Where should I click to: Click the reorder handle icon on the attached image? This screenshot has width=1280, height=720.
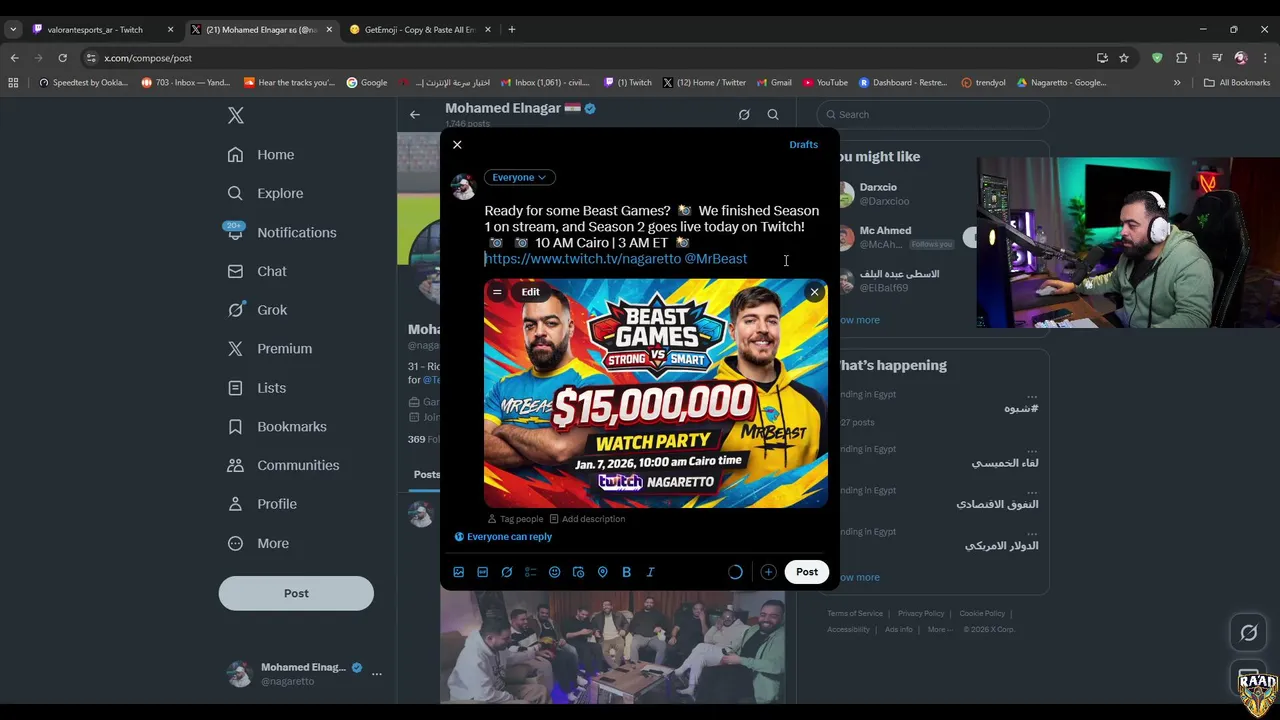coord(497,292)
